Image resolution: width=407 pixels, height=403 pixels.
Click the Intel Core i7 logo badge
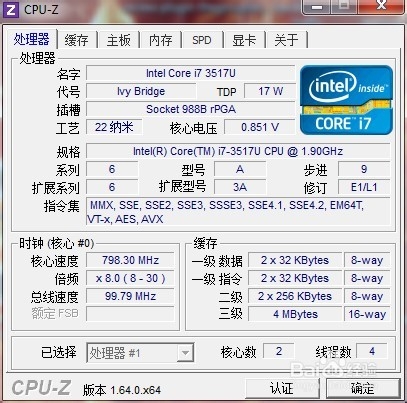tap(346, 100)
